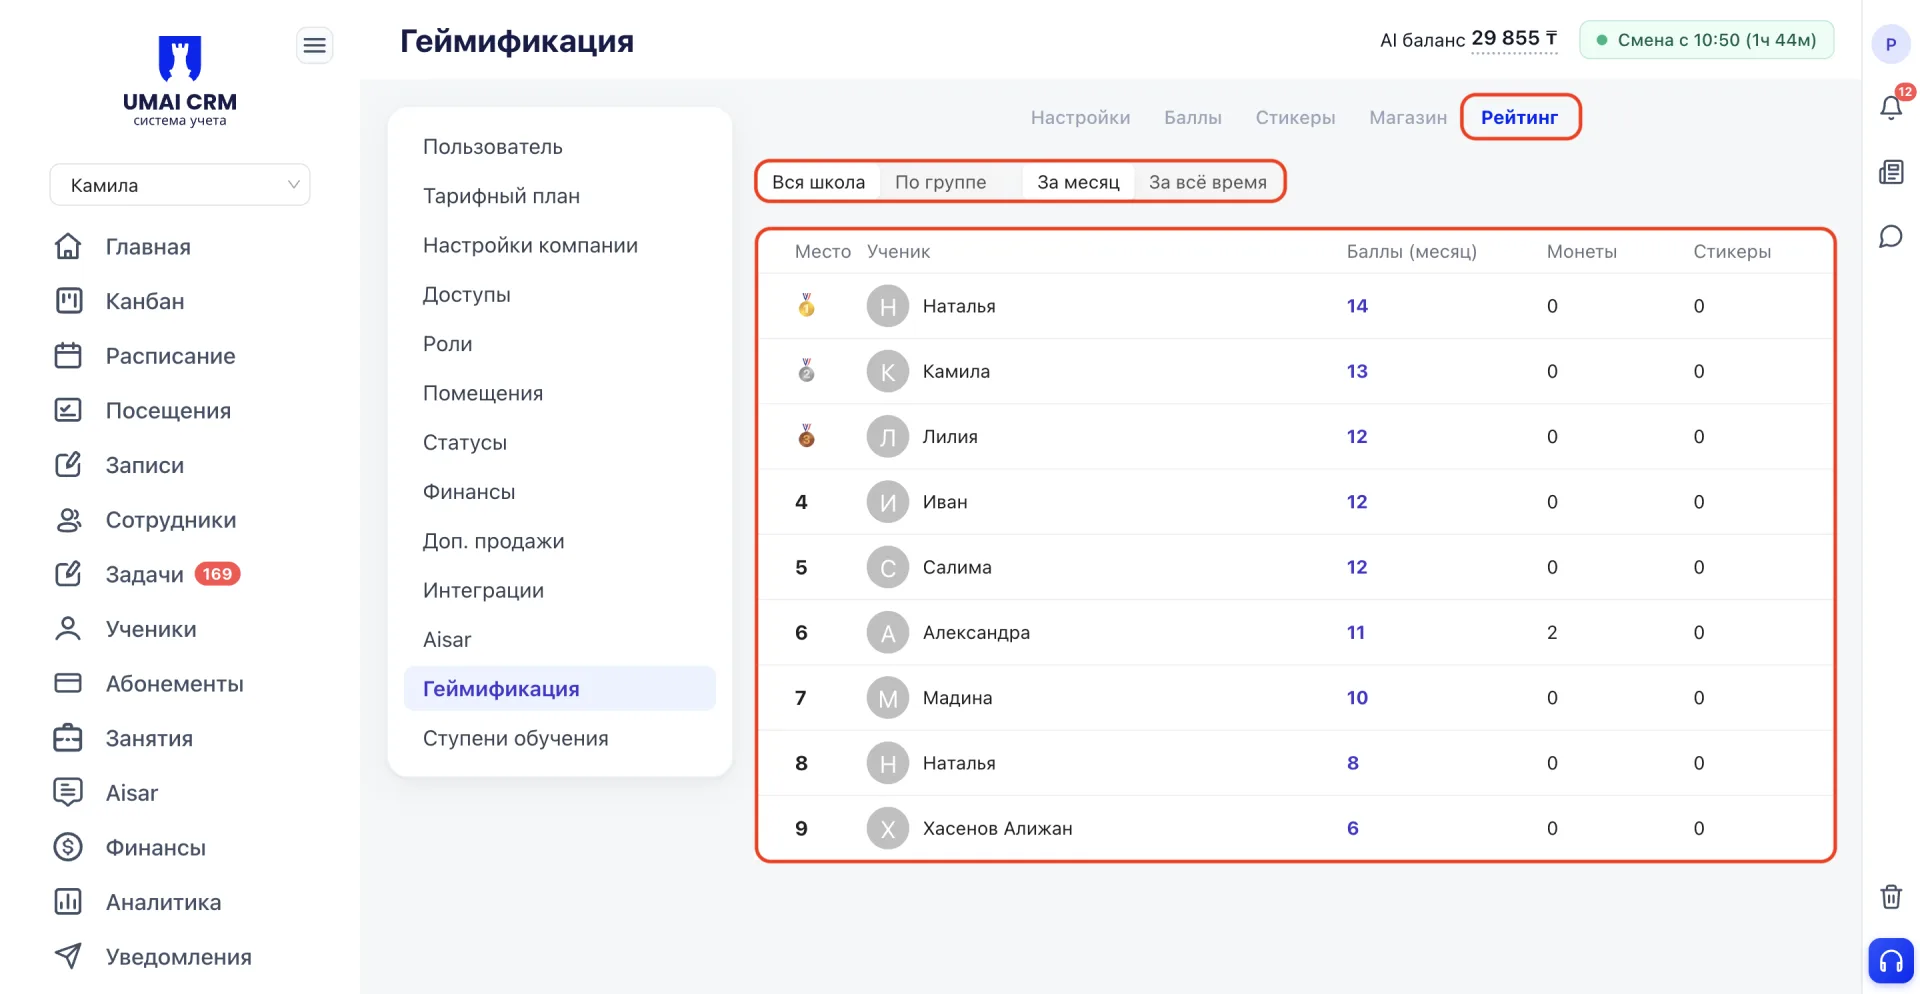Open the Канбан board icon

pos(68,301)
